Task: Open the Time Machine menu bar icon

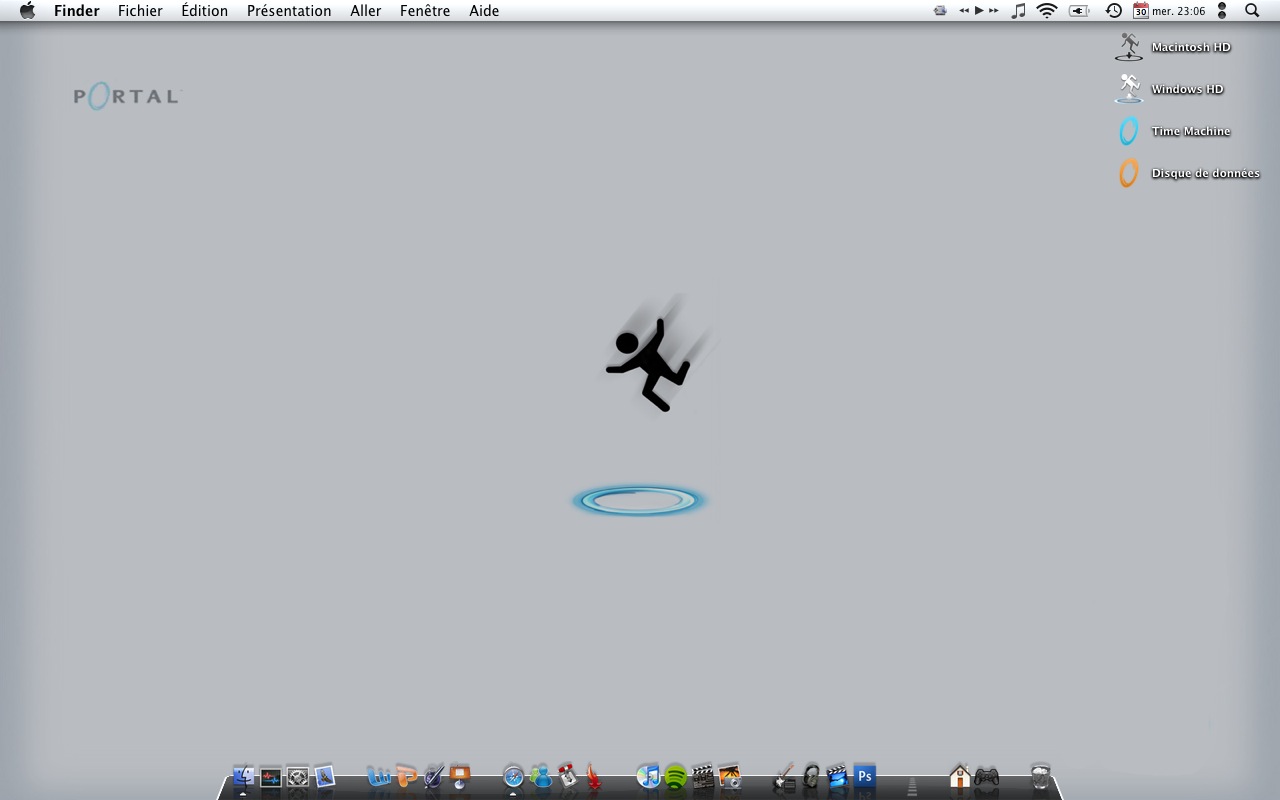Action: tap(1113, 11)
